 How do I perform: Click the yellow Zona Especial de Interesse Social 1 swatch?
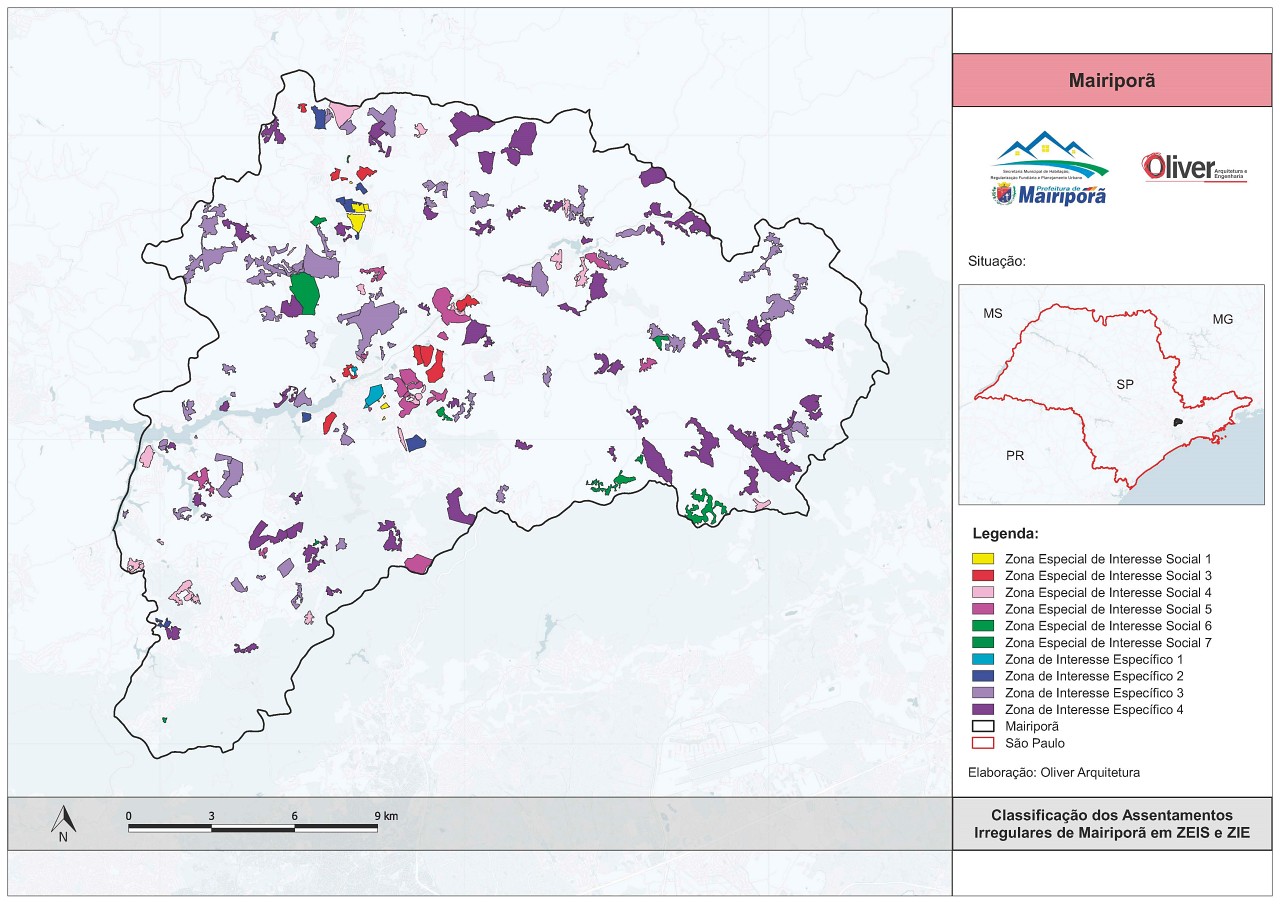(x=983, y=559)
